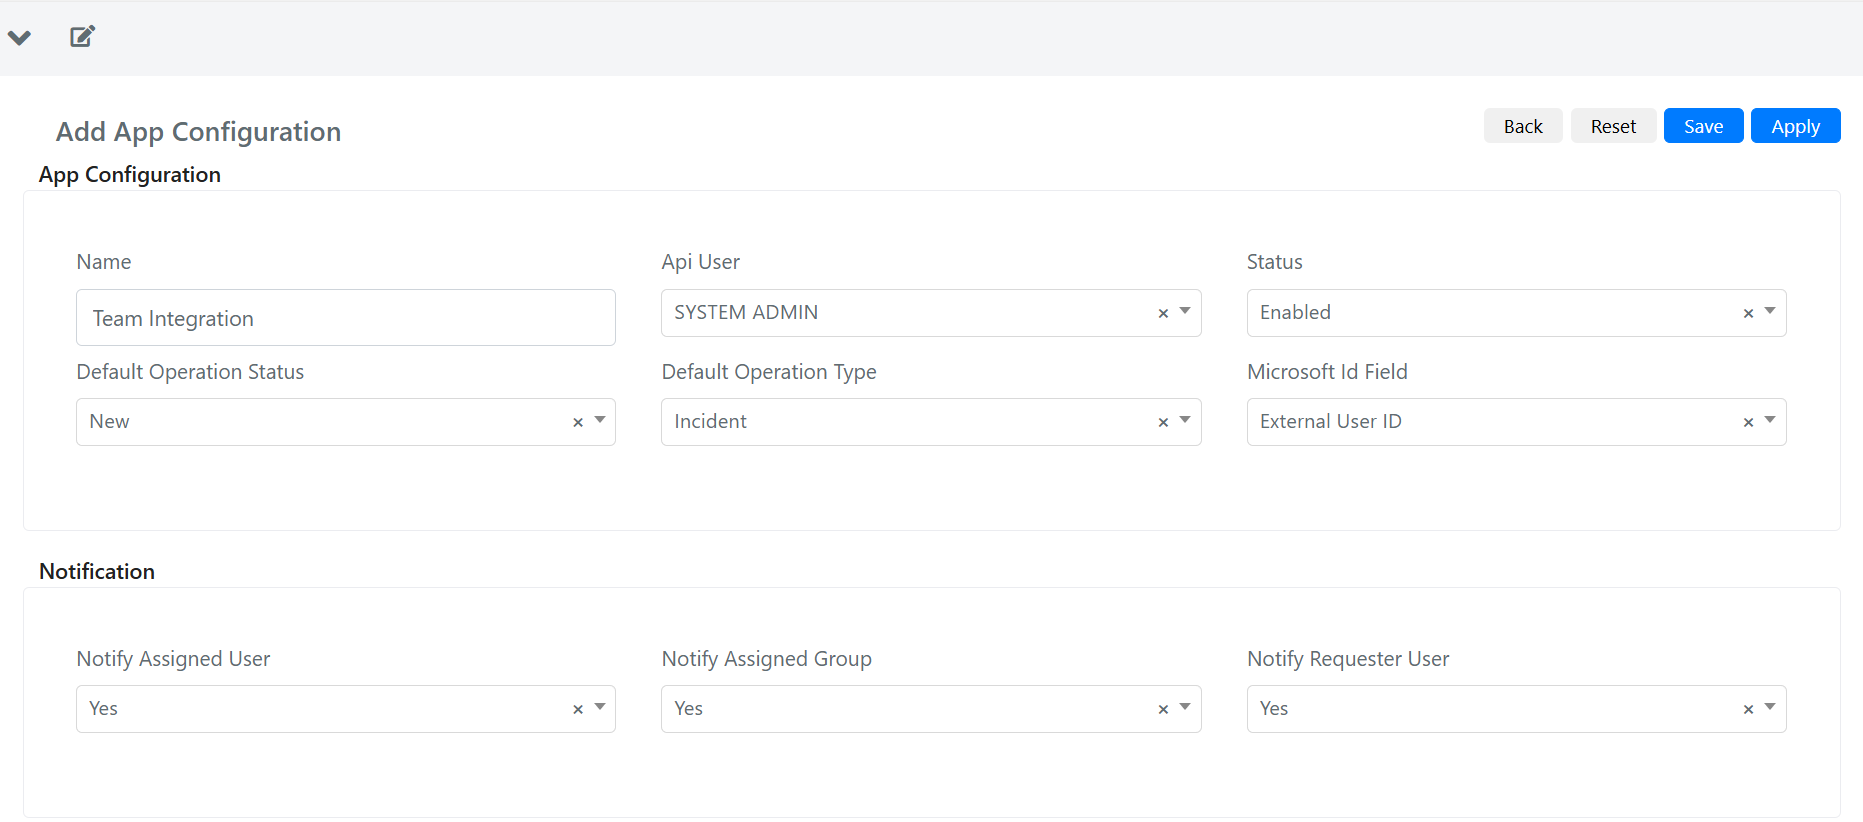Open Notify Assigned Group dropdown arrow
1863x822 pixels.
pyautogui.click(x=1185, y=707)
